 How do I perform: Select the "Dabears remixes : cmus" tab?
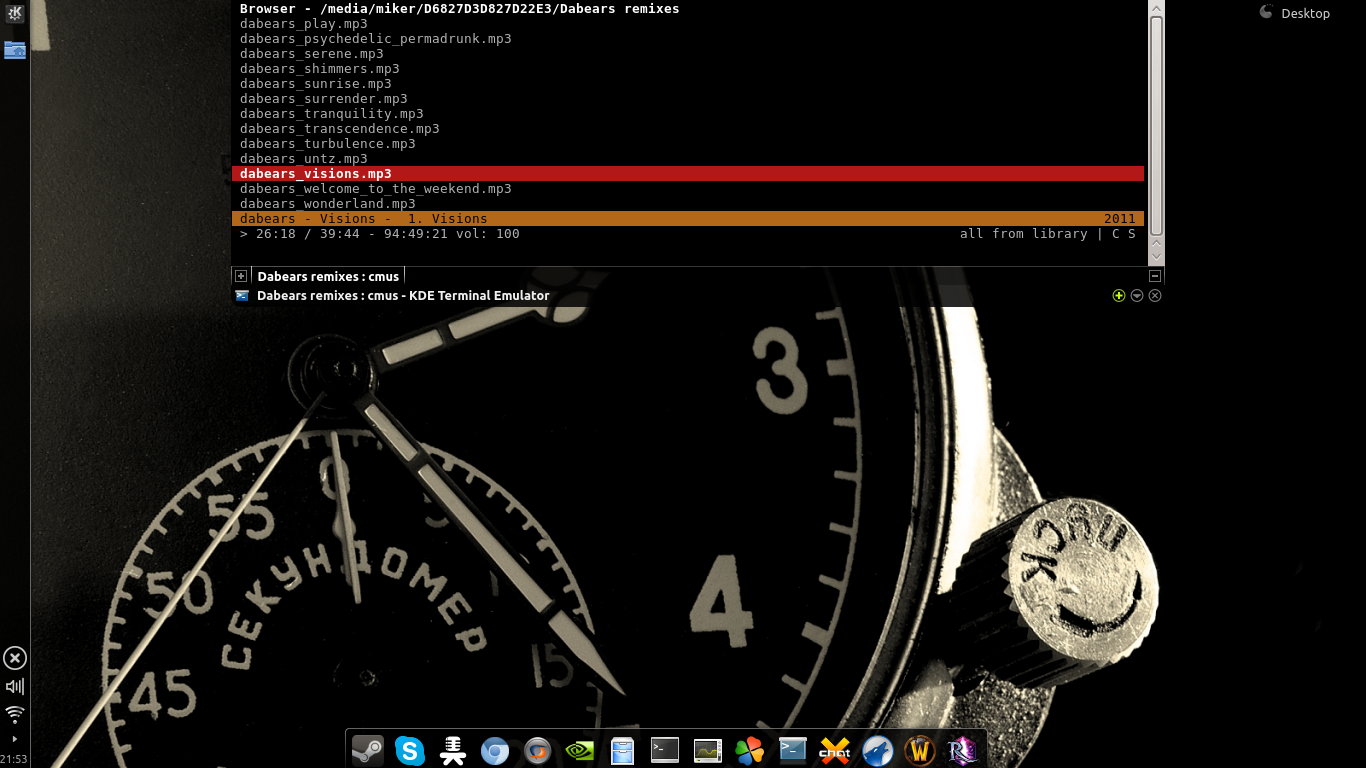(x=328, y=276)
